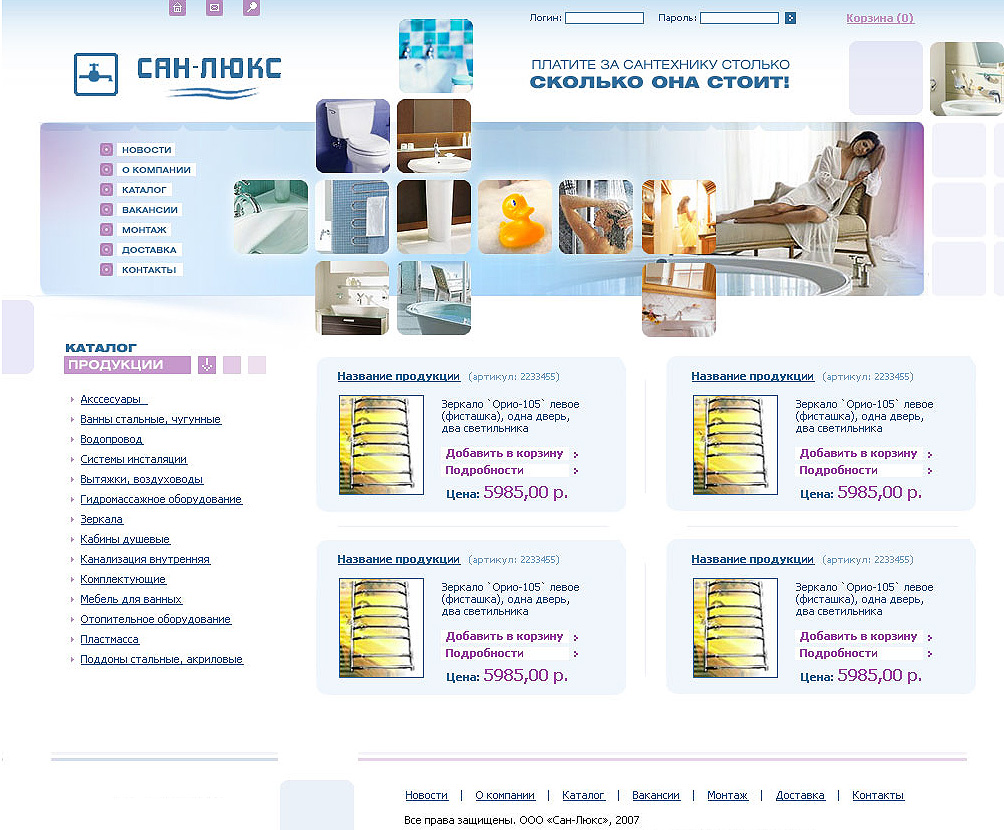Open Новости in the footer

pyautogui.click(x=426, y=795)
